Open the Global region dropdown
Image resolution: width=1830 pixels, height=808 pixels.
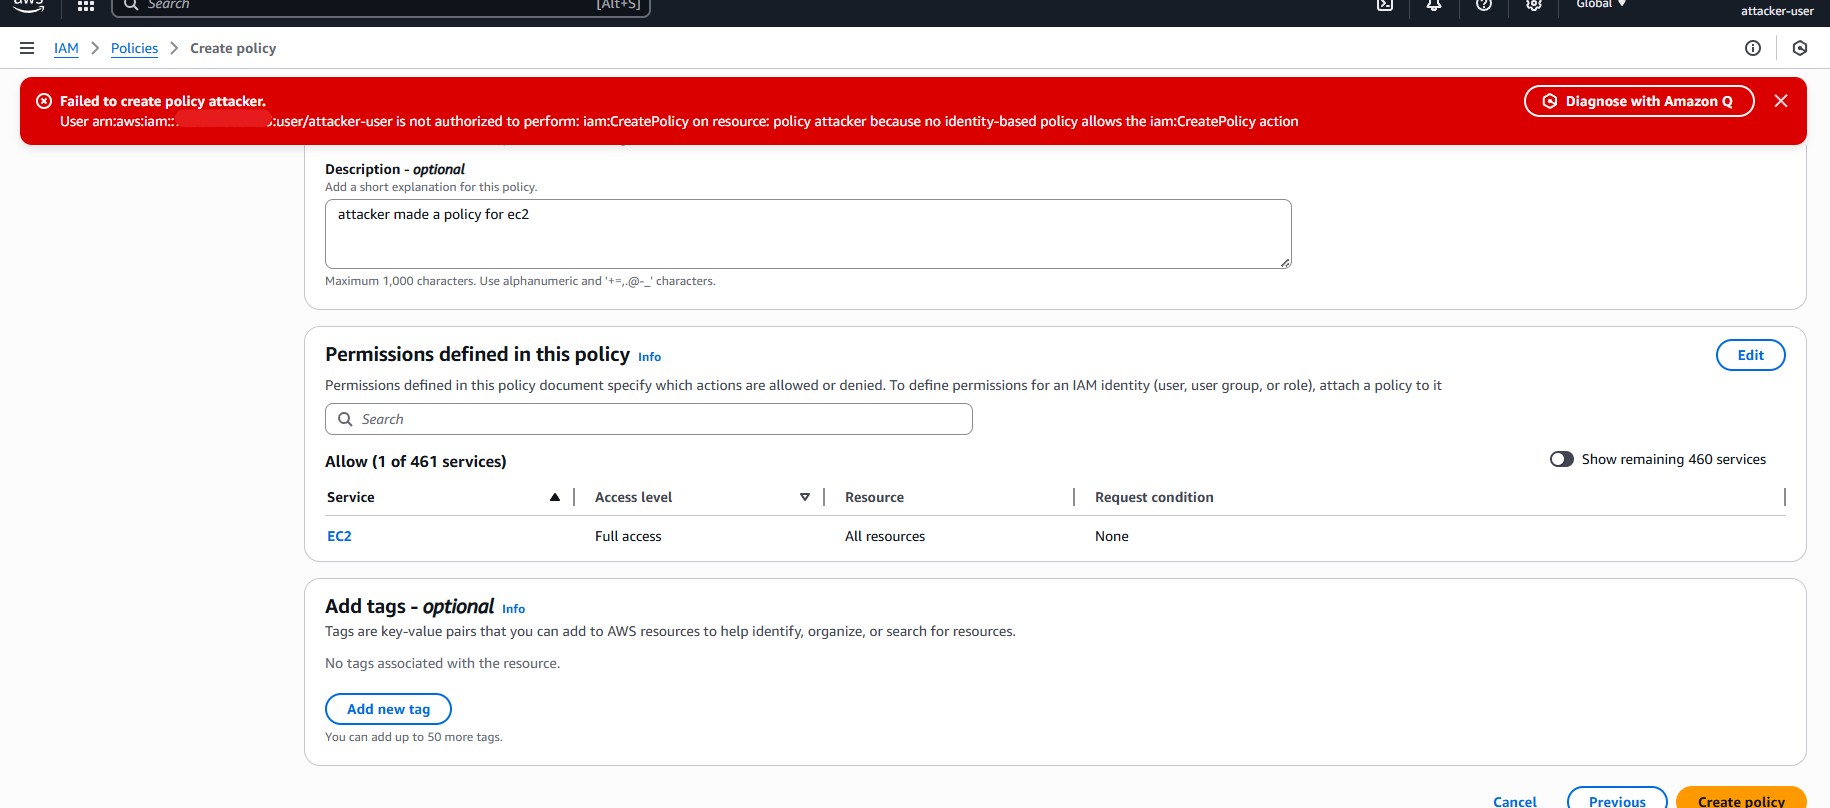[1601, 4]
